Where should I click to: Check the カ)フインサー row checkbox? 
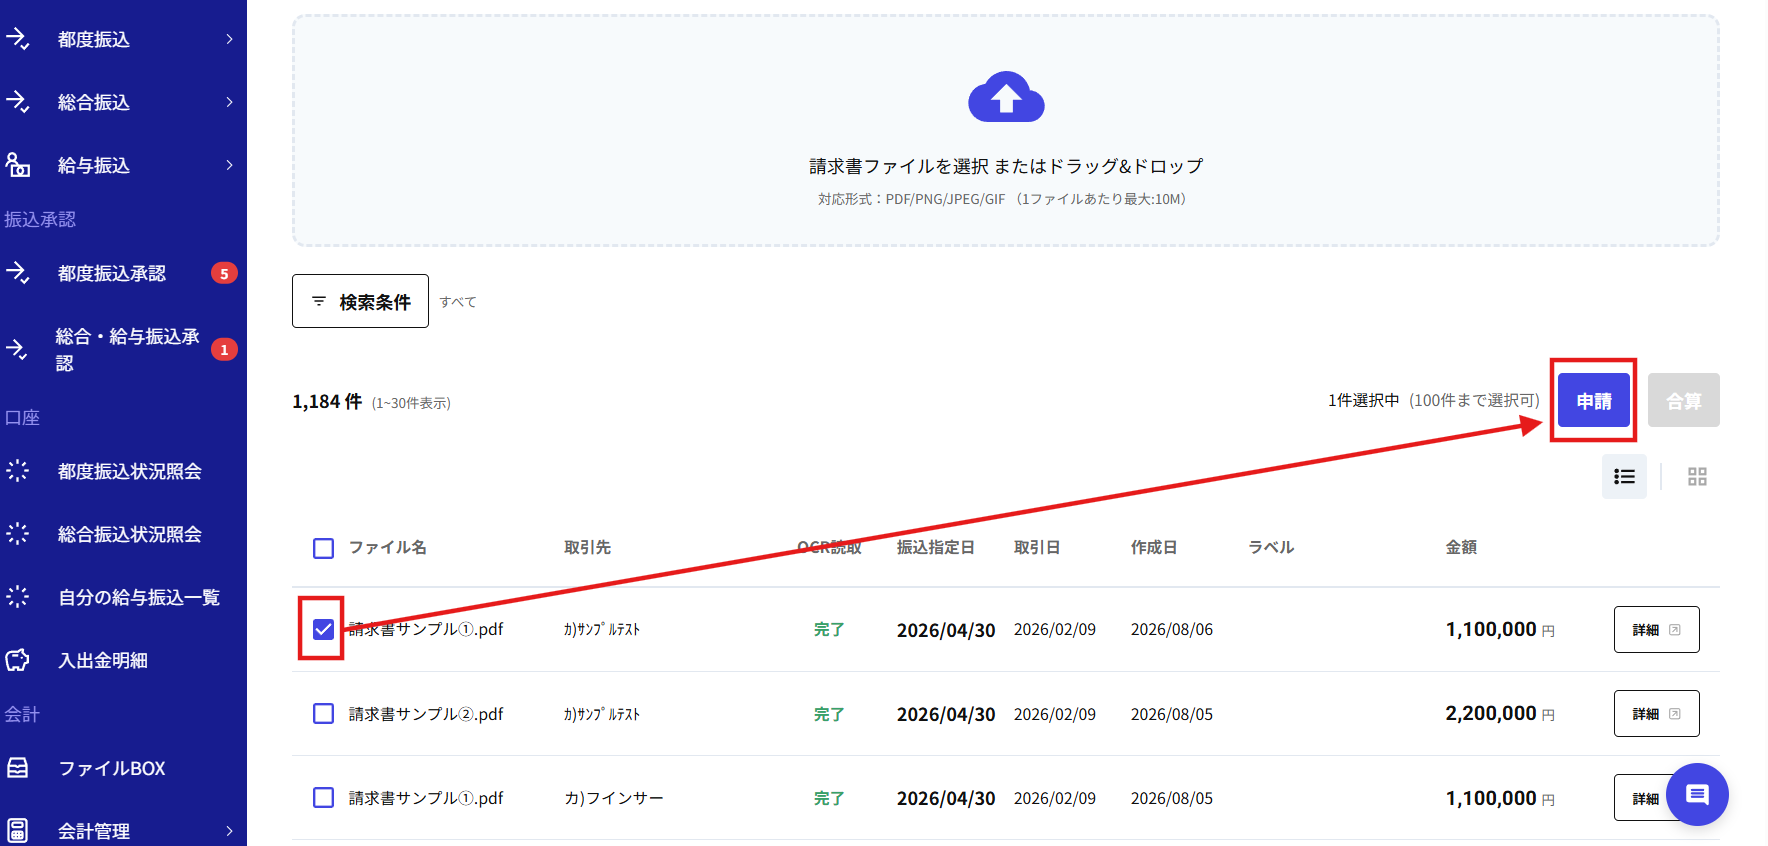[323, 798]
